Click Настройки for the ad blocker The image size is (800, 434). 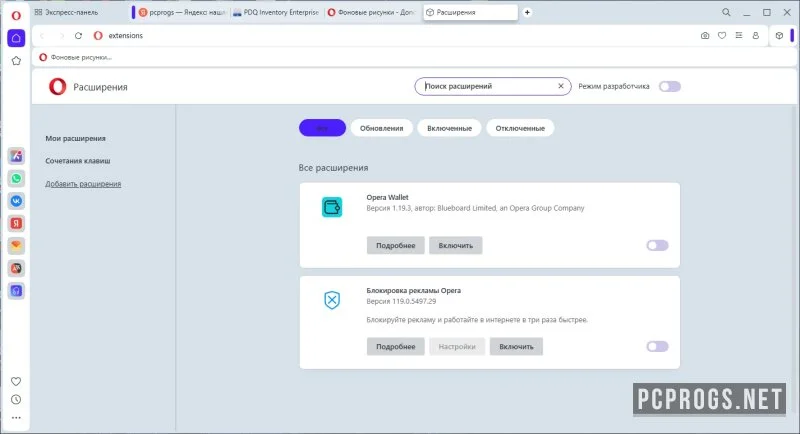(x=457, y=346)
